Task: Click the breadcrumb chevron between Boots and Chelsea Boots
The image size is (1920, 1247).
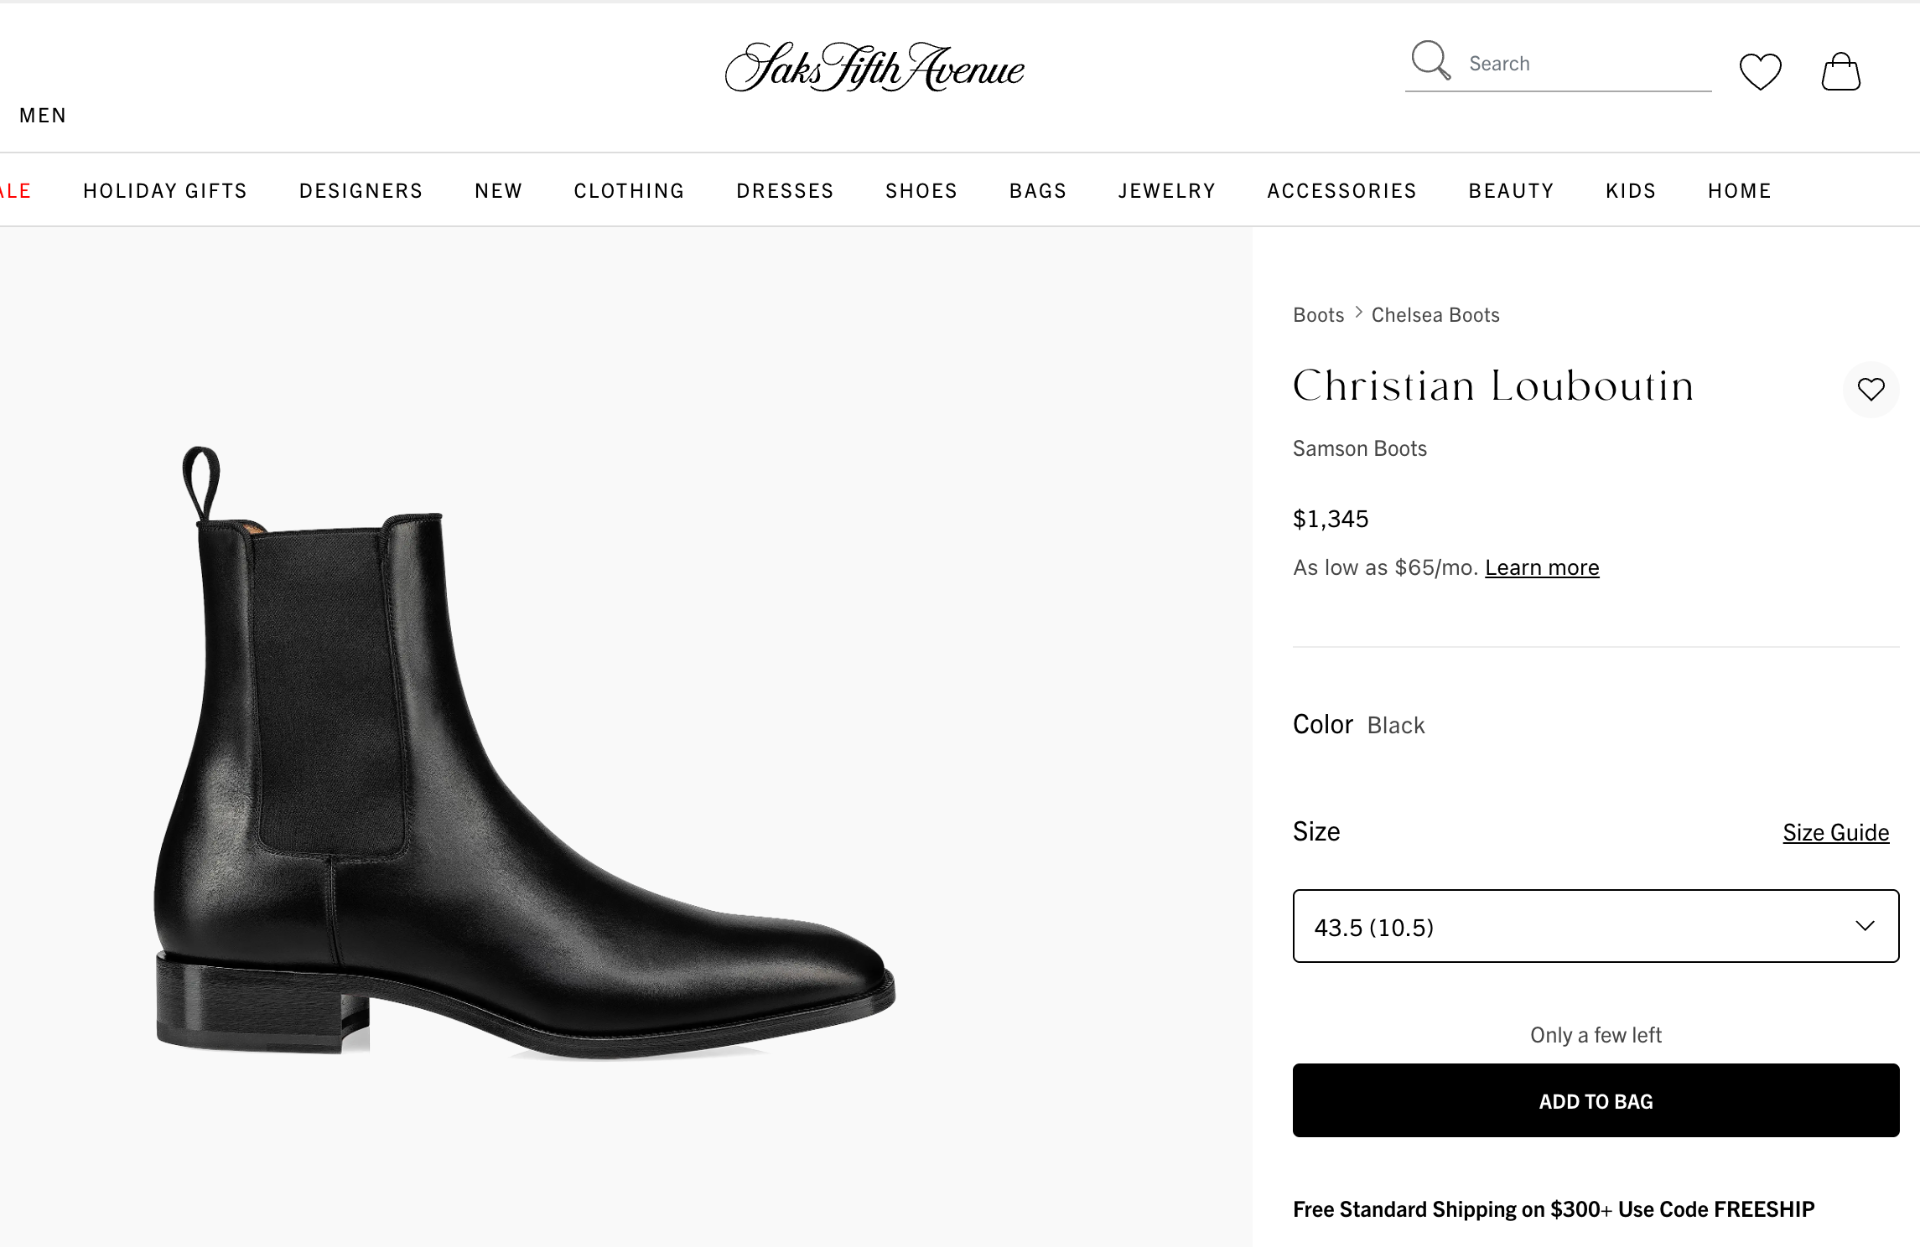Action: pyautogui.click(x=1358, y=313)
